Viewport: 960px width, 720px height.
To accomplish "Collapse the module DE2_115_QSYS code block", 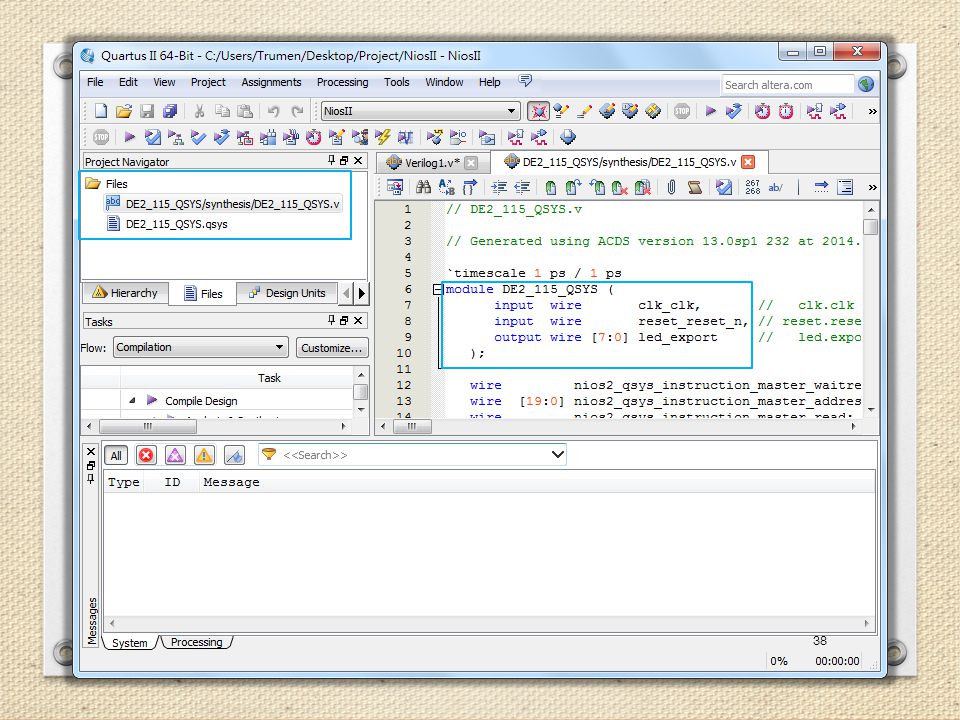I will point(437,289).
